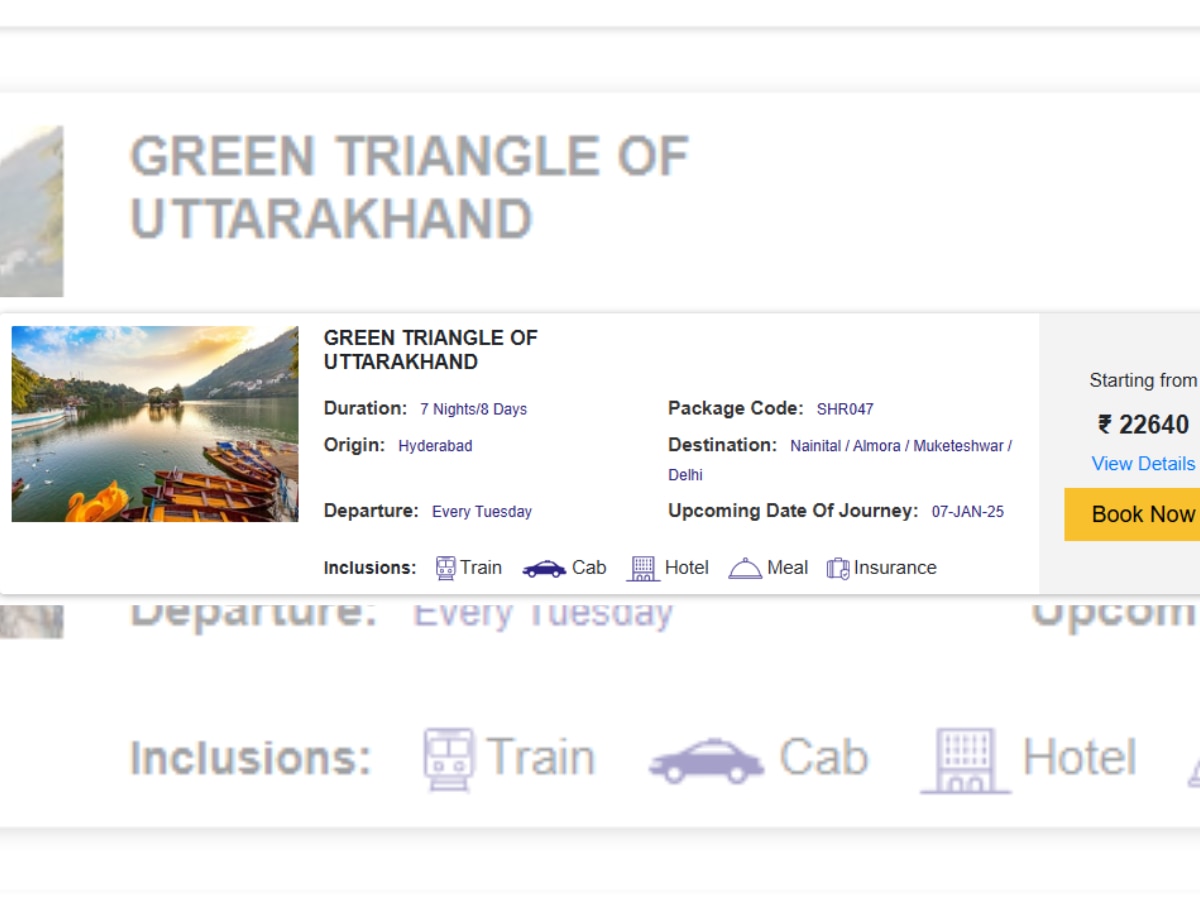Click the sharp Every Tuesday departure value
This screenshot has height=900, width=1200.
[482, 512]
